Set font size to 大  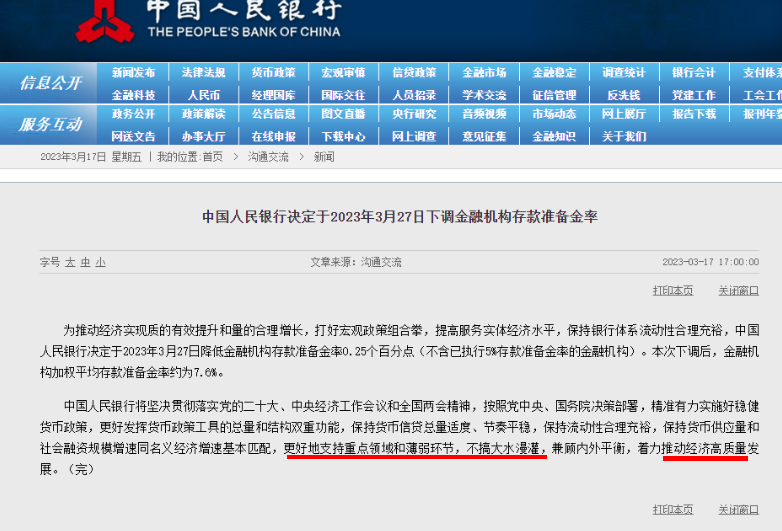pyautogui.click(x=70, y=262)
